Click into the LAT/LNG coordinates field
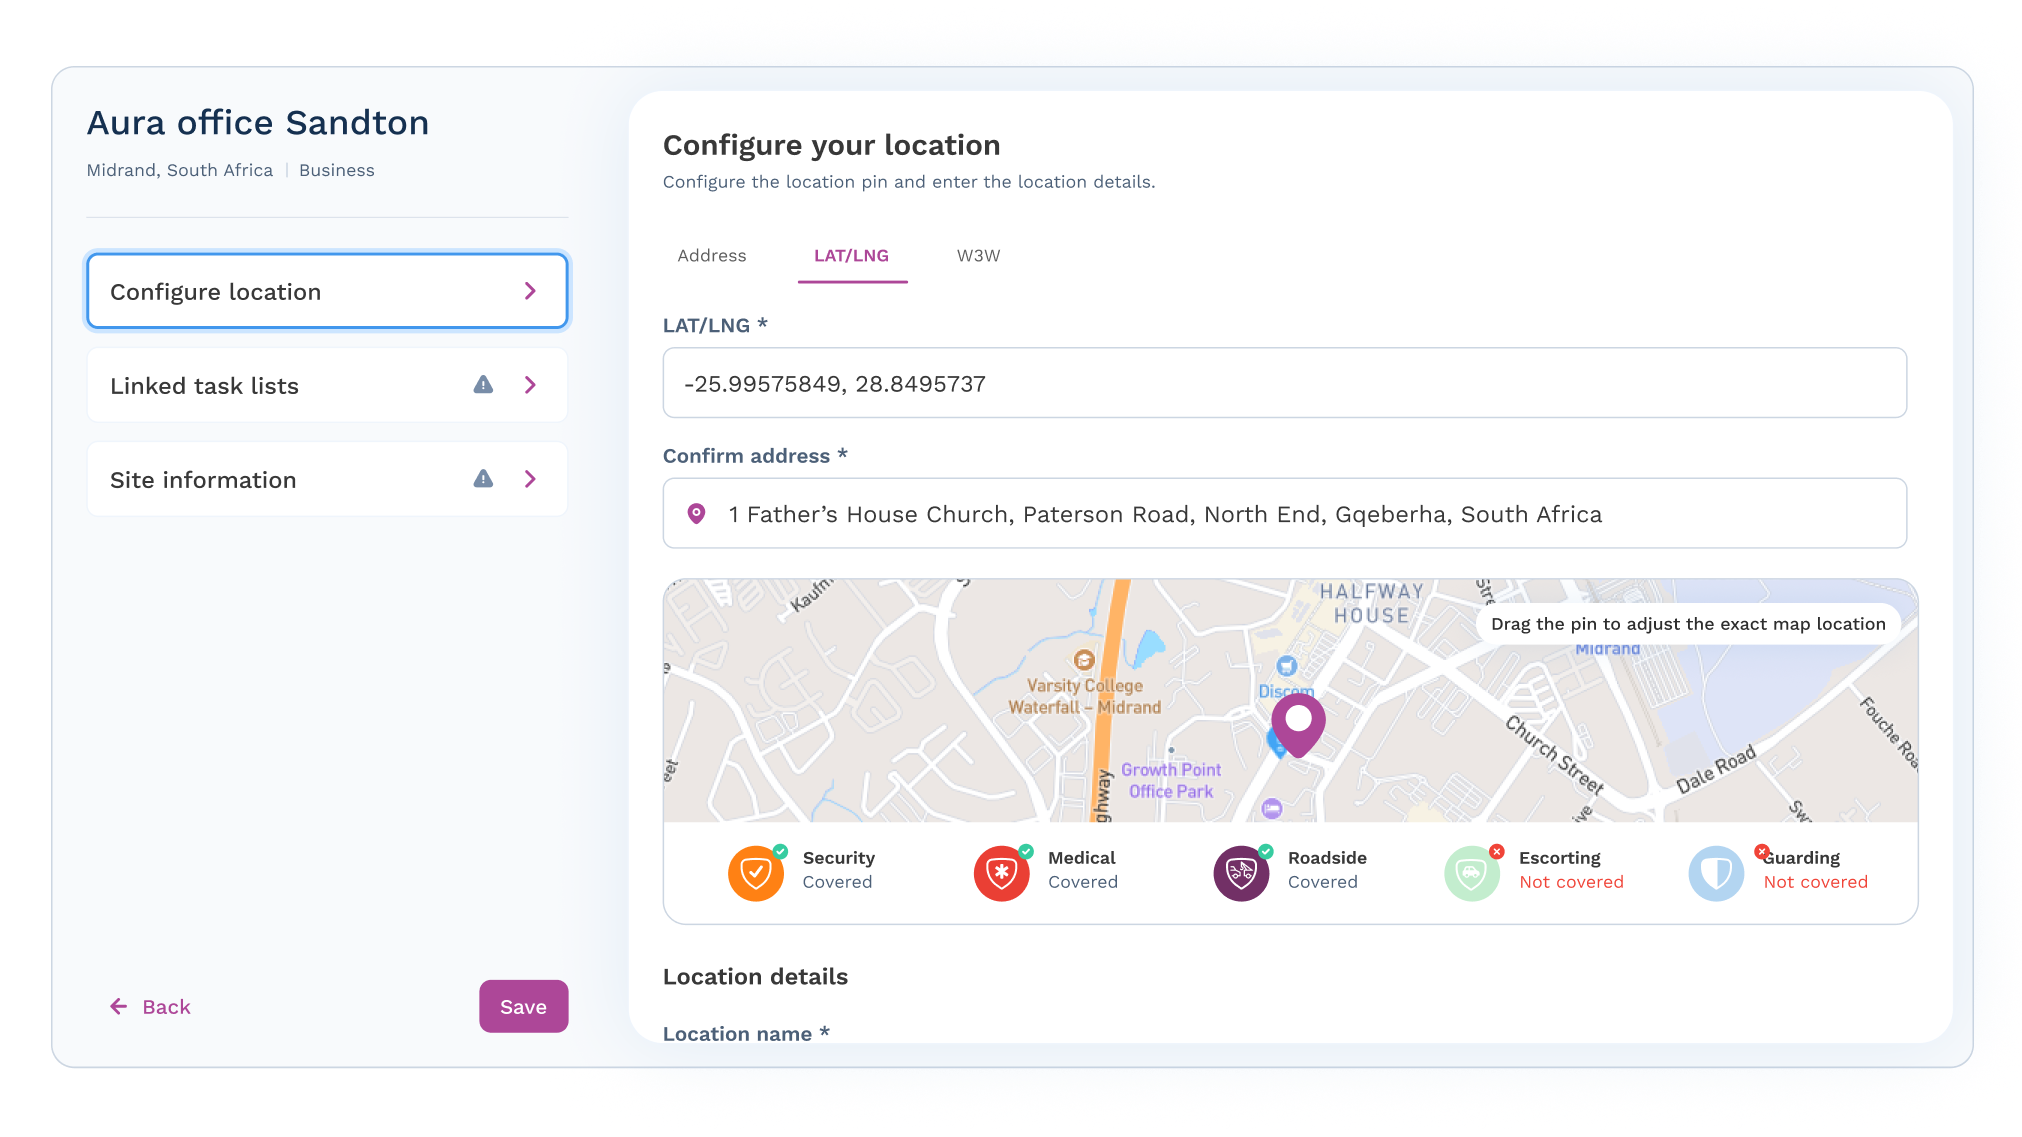The width and height of the screenshot is (2022, 1137). (x=1284, y=384)
